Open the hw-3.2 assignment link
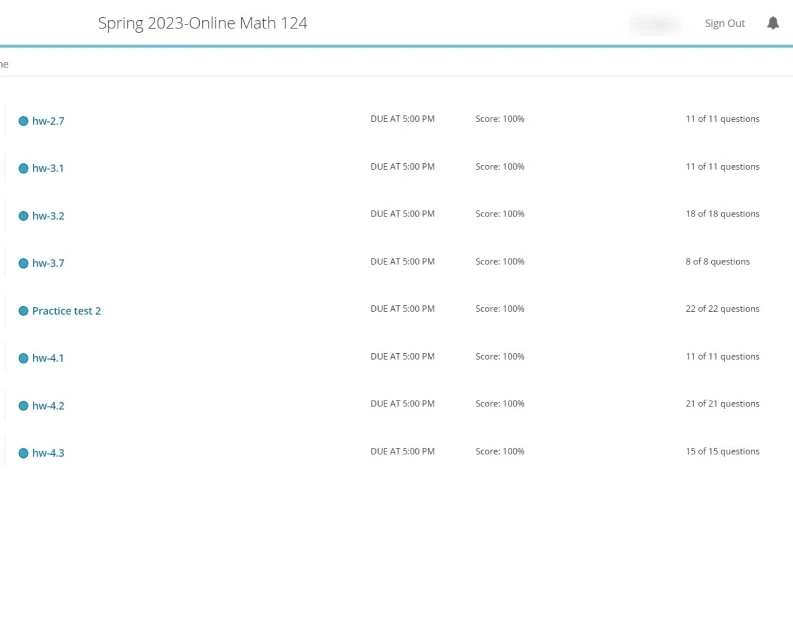Screen dimensions: 793x638 [48, 216]
